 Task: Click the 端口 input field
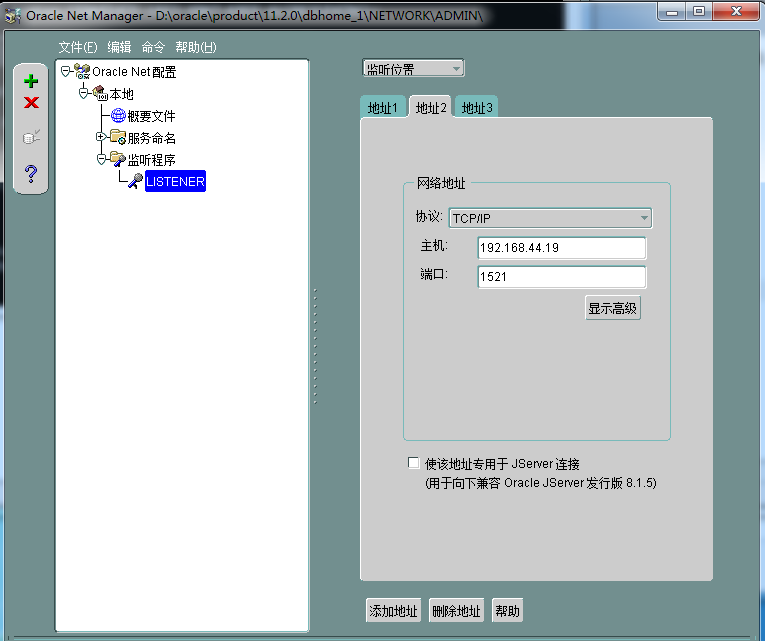(x=562, y=277)
